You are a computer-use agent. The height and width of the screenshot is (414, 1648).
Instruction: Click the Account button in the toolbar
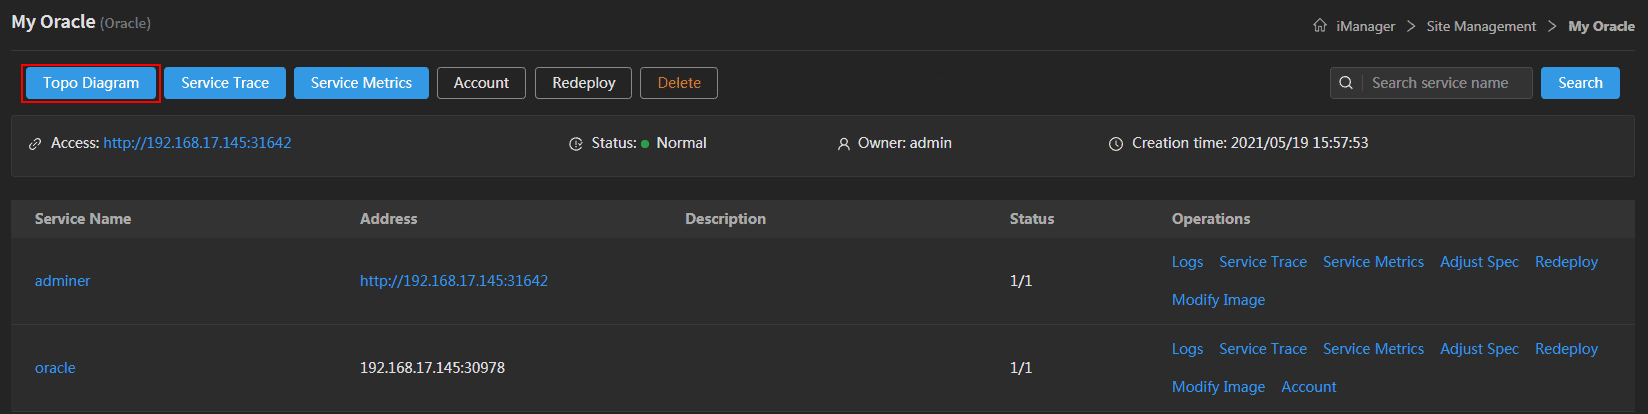(481, 83)
